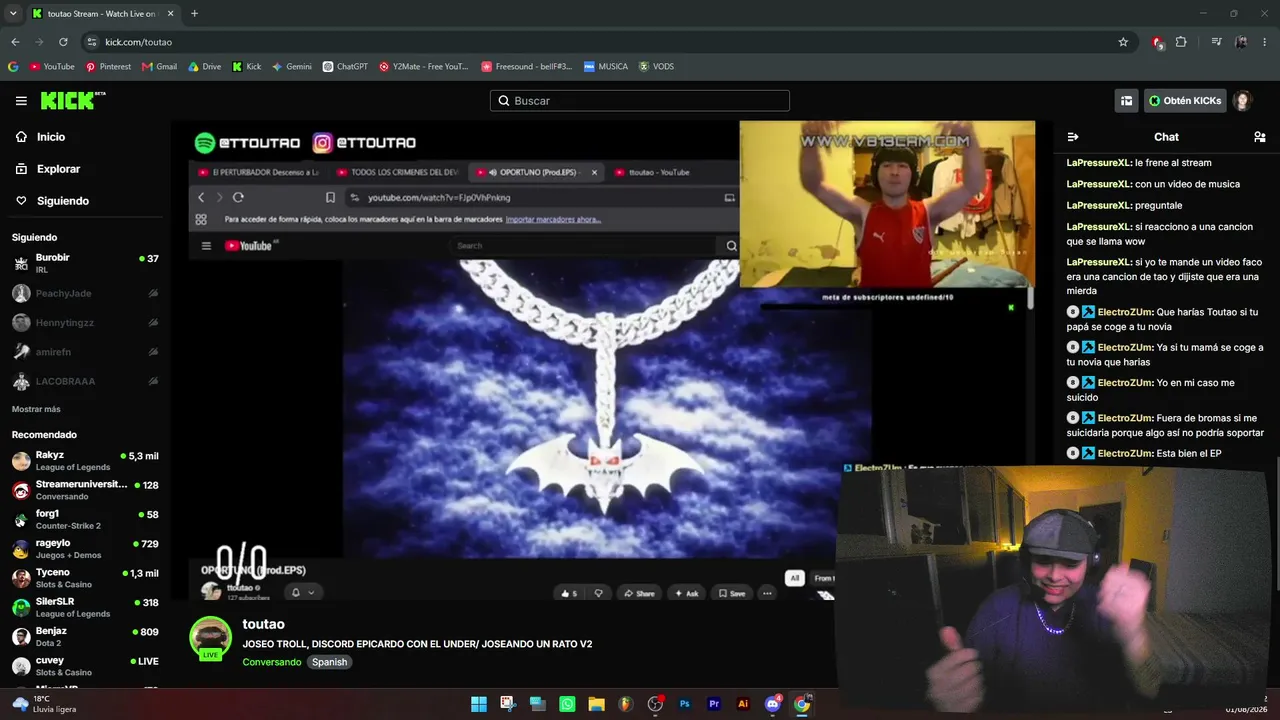The width and height of the screenshot is (1280, 720).
Task: Open the Freesound bookmark
Action: point(527,67)
